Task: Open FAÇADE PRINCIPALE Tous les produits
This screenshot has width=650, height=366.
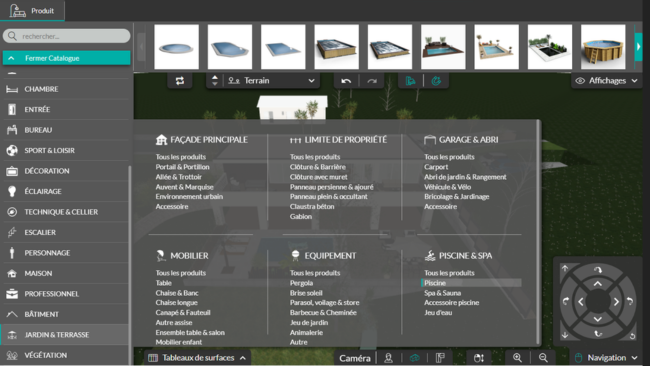Action: [x=181, y=157]
